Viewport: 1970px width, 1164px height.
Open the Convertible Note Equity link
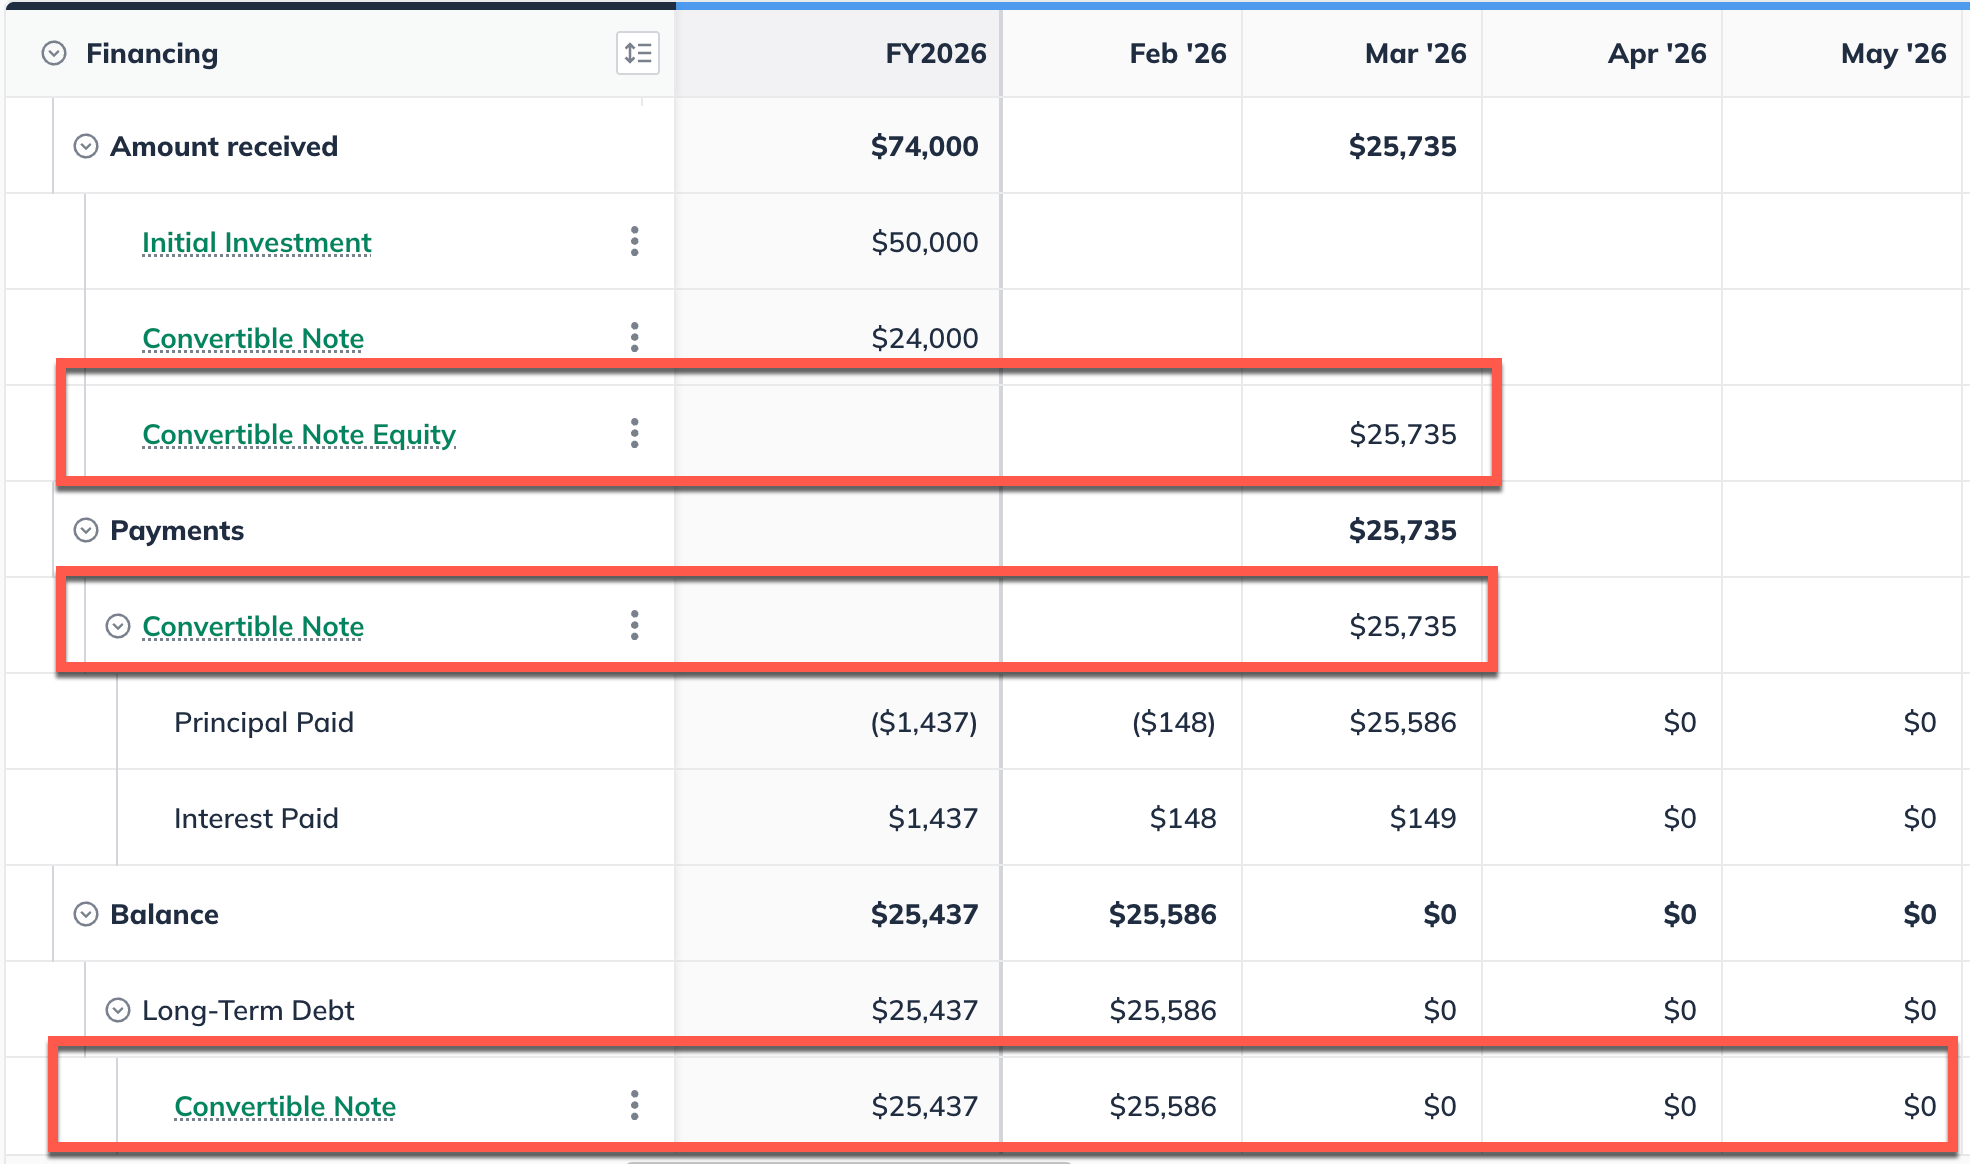click(298, 434)
